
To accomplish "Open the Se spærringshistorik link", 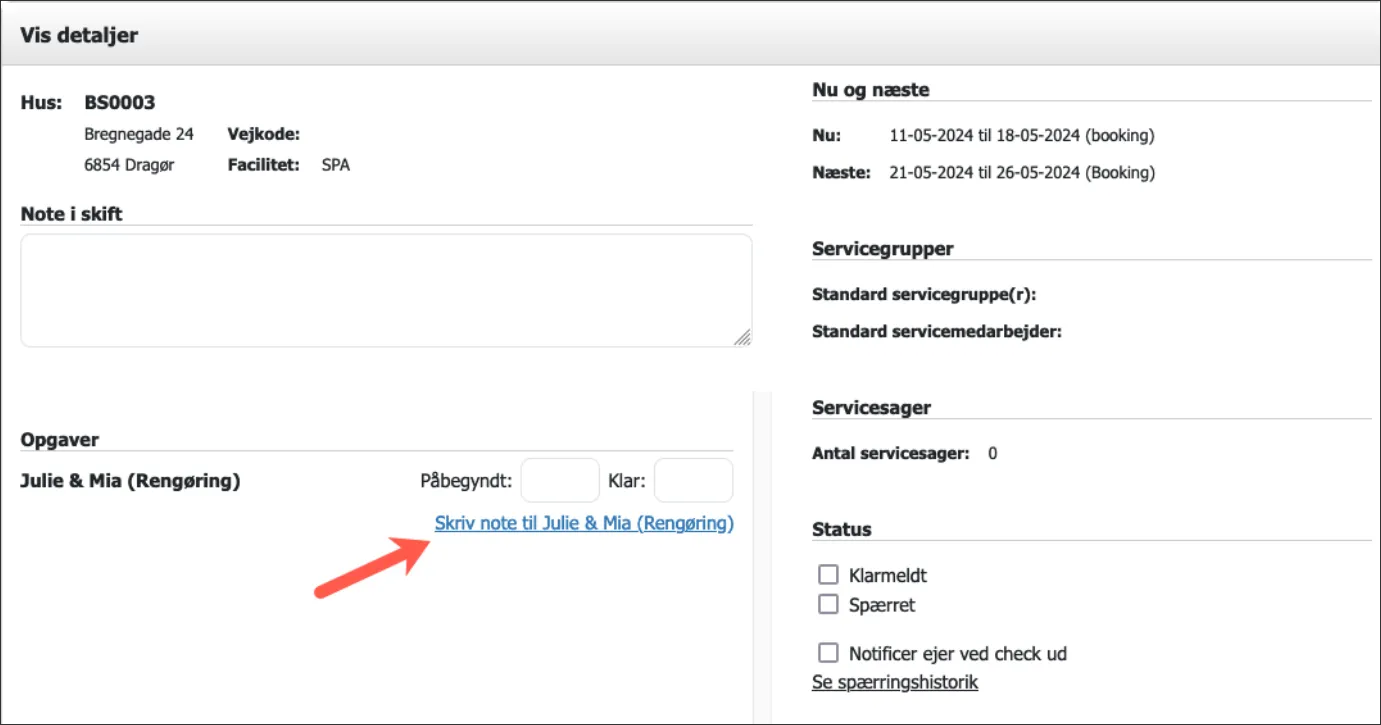I will pos(894,682).
